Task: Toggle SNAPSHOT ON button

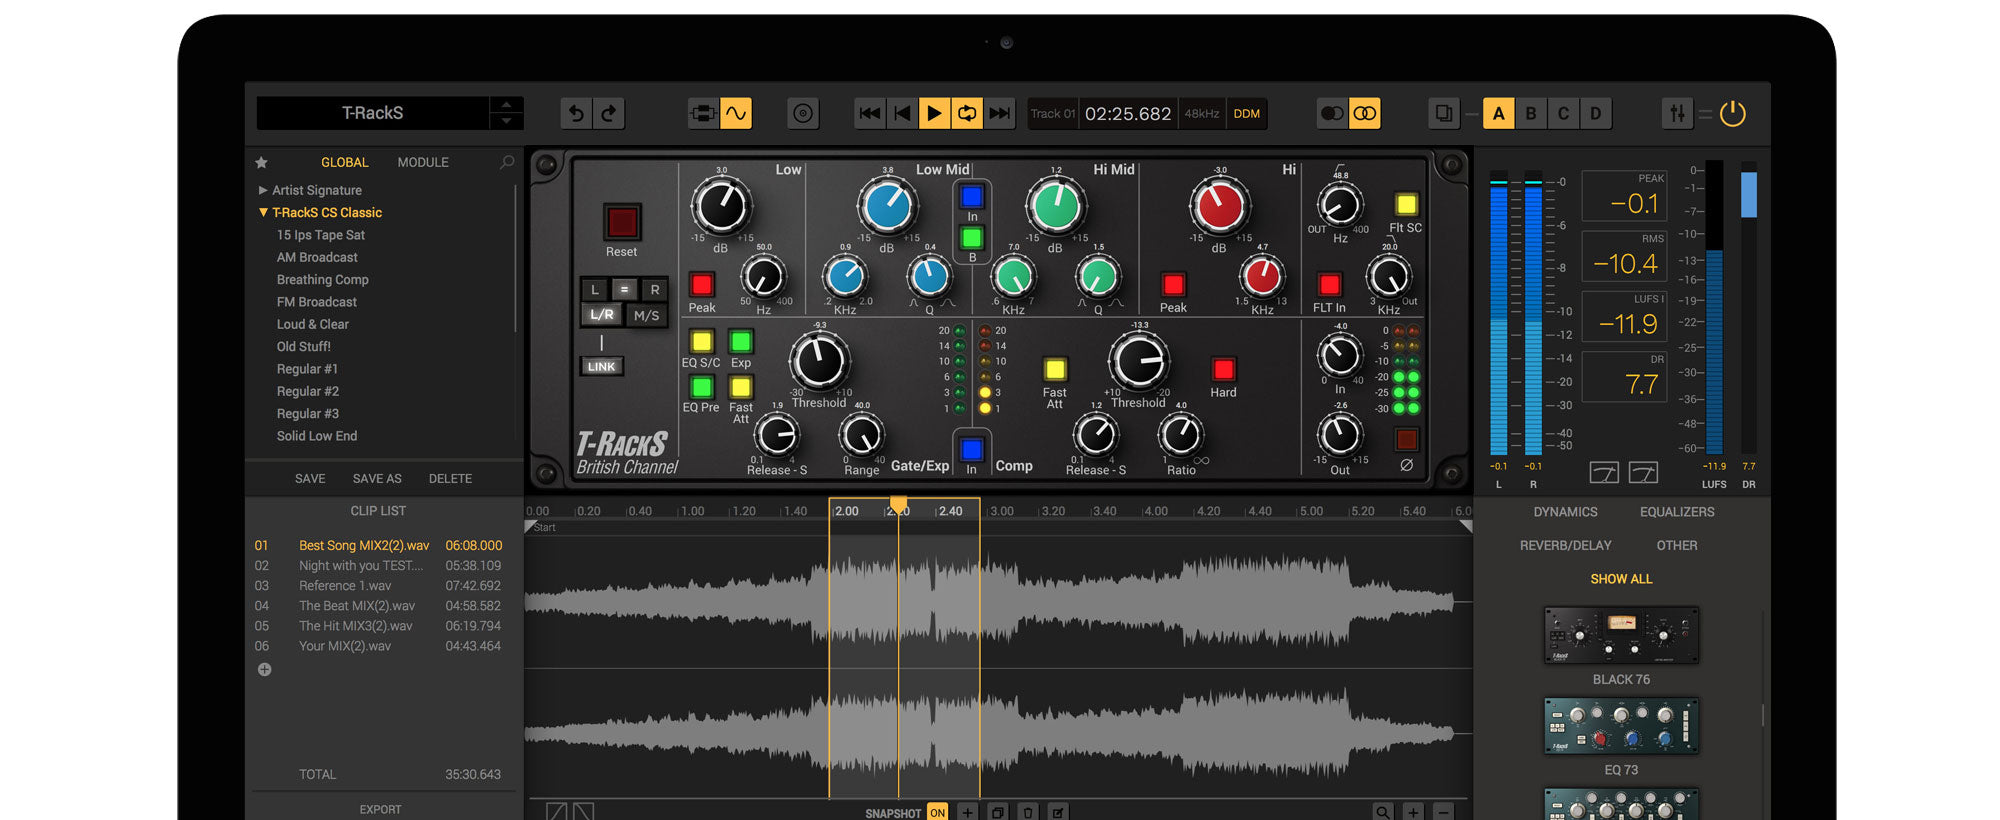Action: coord(937,813)
